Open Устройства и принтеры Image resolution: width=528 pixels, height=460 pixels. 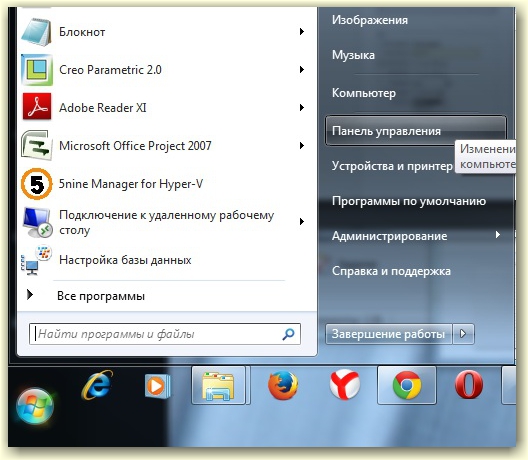click(x=392, y=166)
